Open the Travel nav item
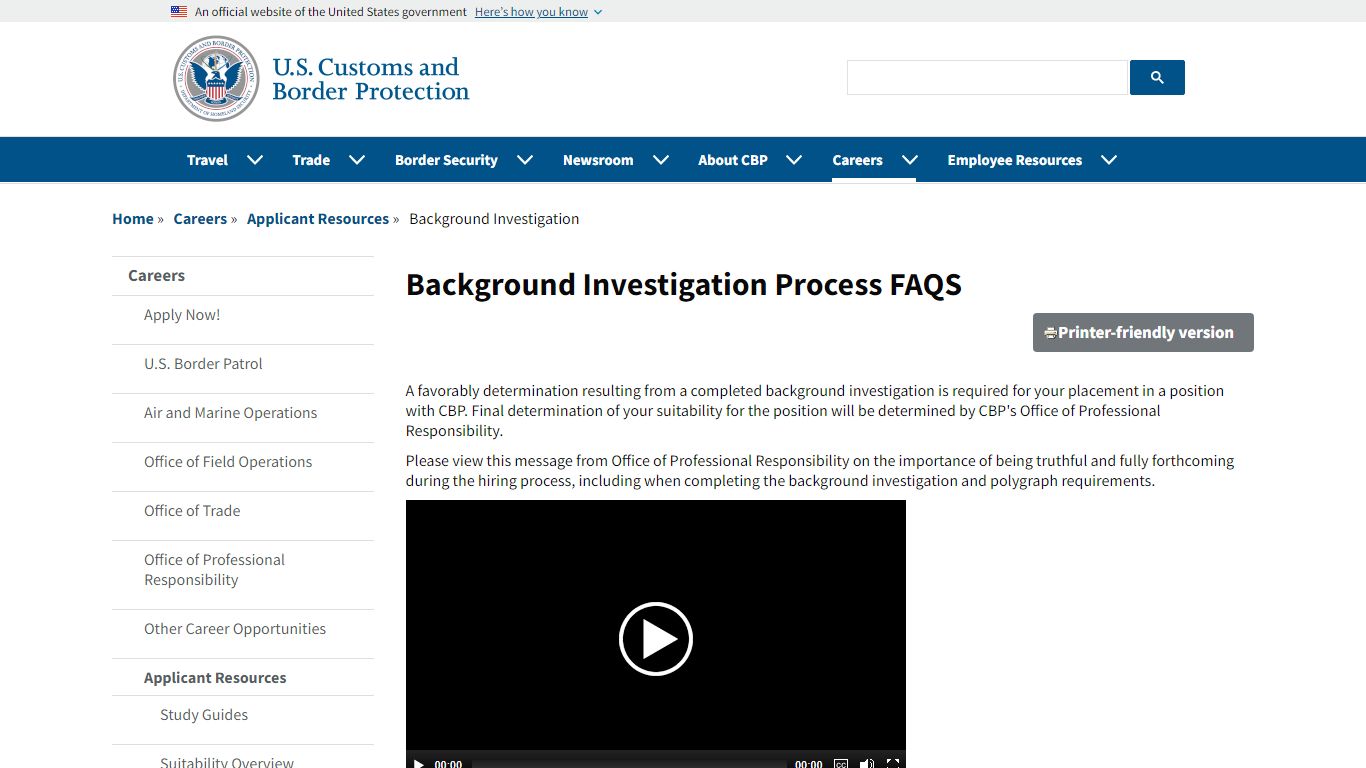Image resolution: width=1366 pixels, height=768 pixels. pos(207,160)
